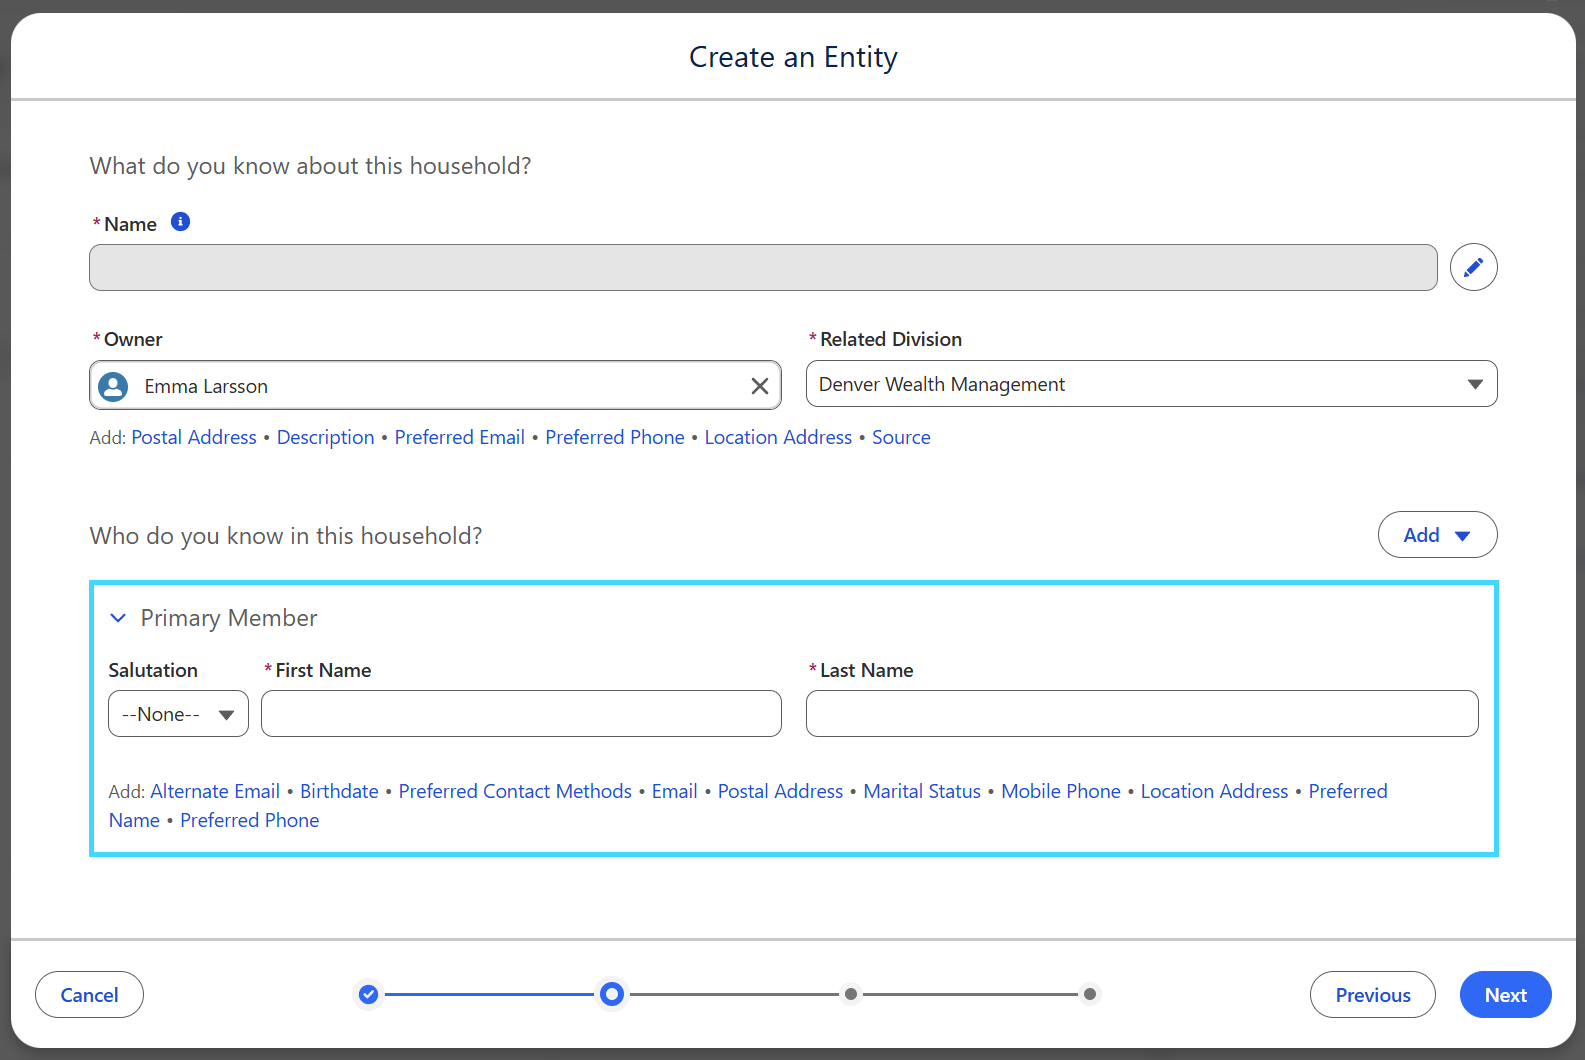The image size is (1585, 1060).
Task: Collapse the Primary Member section
Action: click(x=118, y=618)
